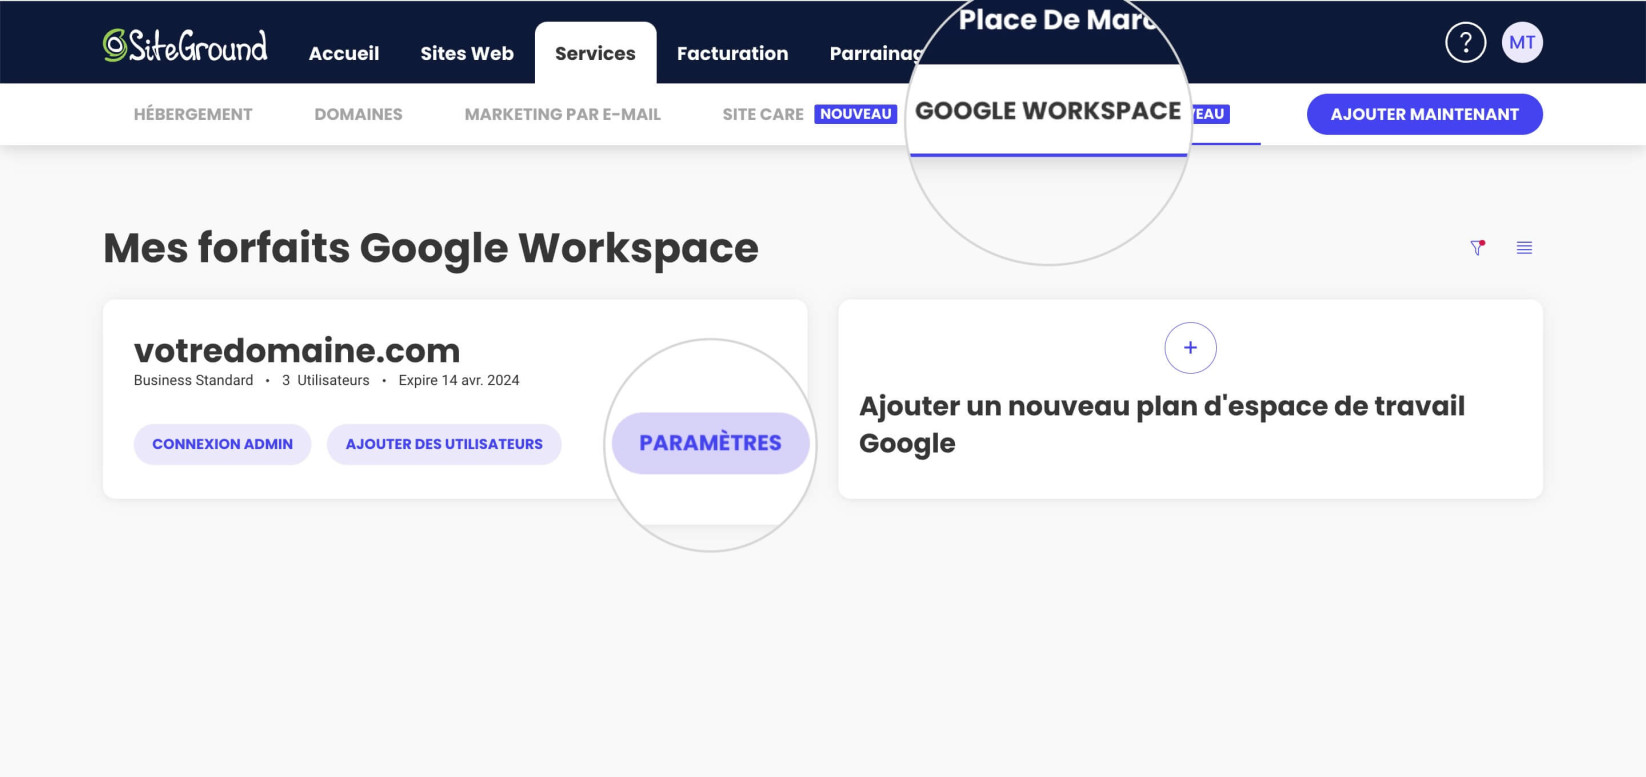Viewport: 1646px width, 777px height.
Task: Open the help question mark icon
Action: coord(1465,42)
